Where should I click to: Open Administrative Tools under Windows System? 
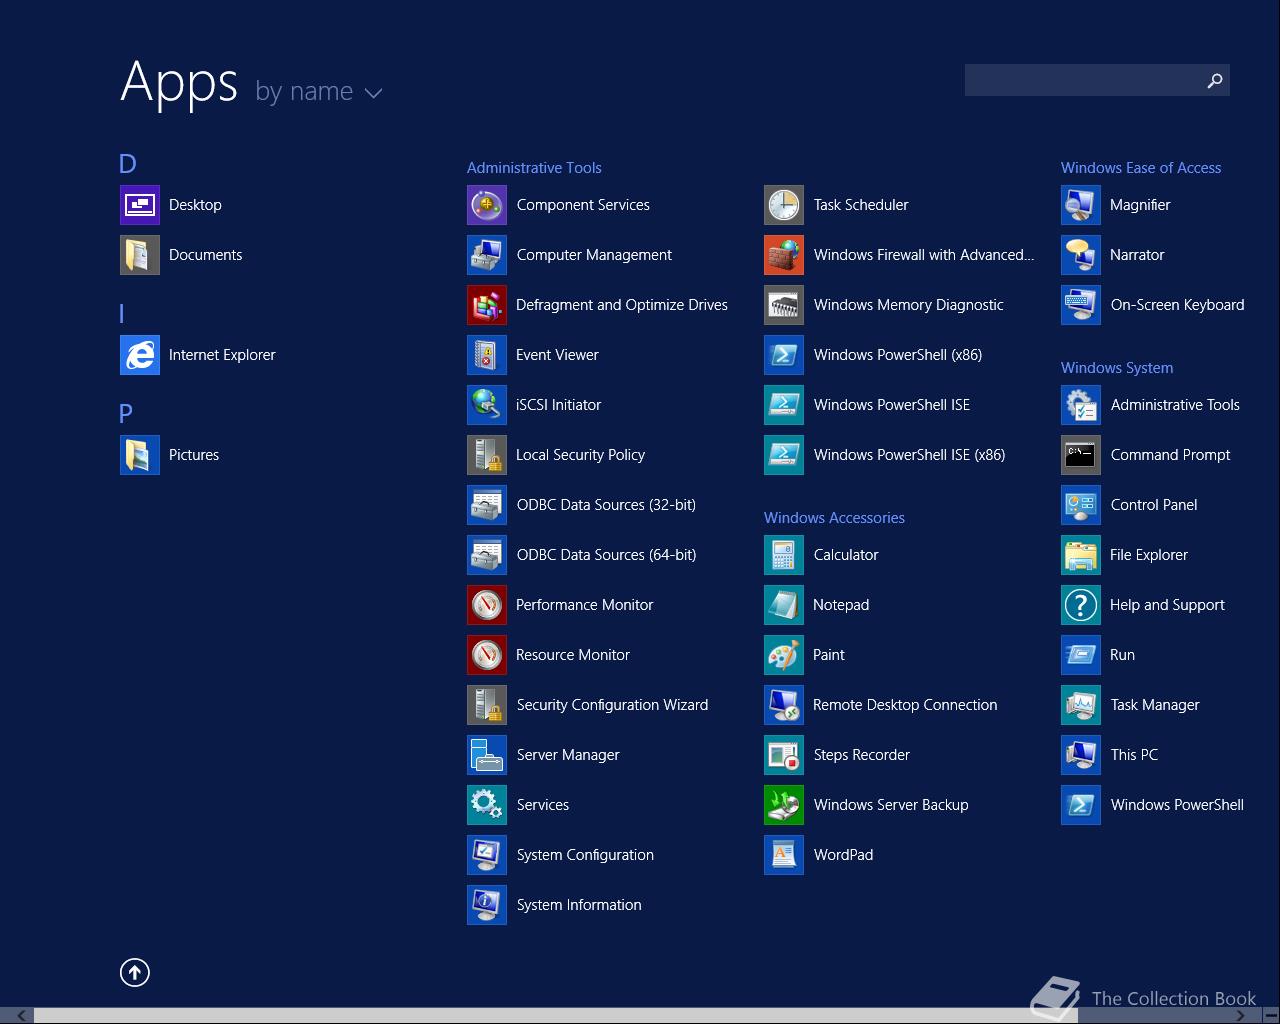click(1081, 405)
